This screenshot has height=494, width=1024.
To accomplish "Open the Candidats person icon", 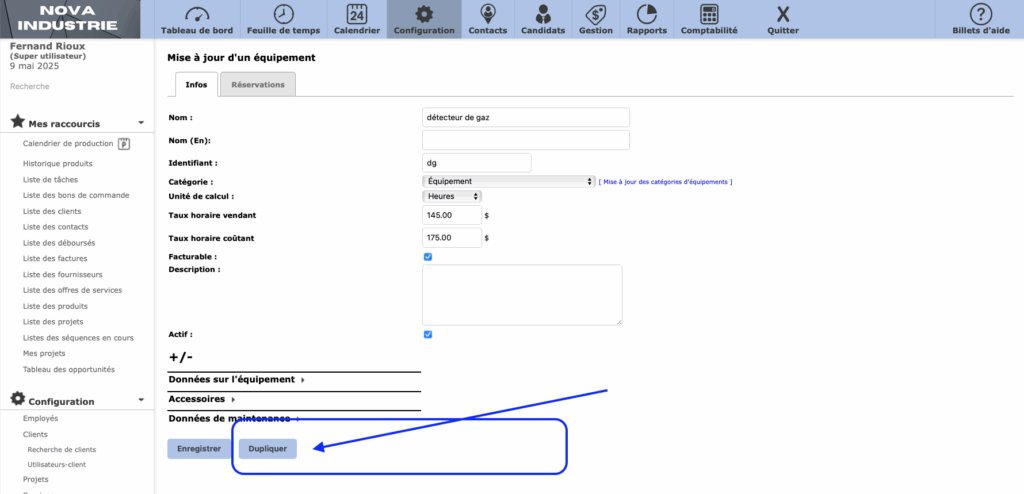I will pos(543,15).
